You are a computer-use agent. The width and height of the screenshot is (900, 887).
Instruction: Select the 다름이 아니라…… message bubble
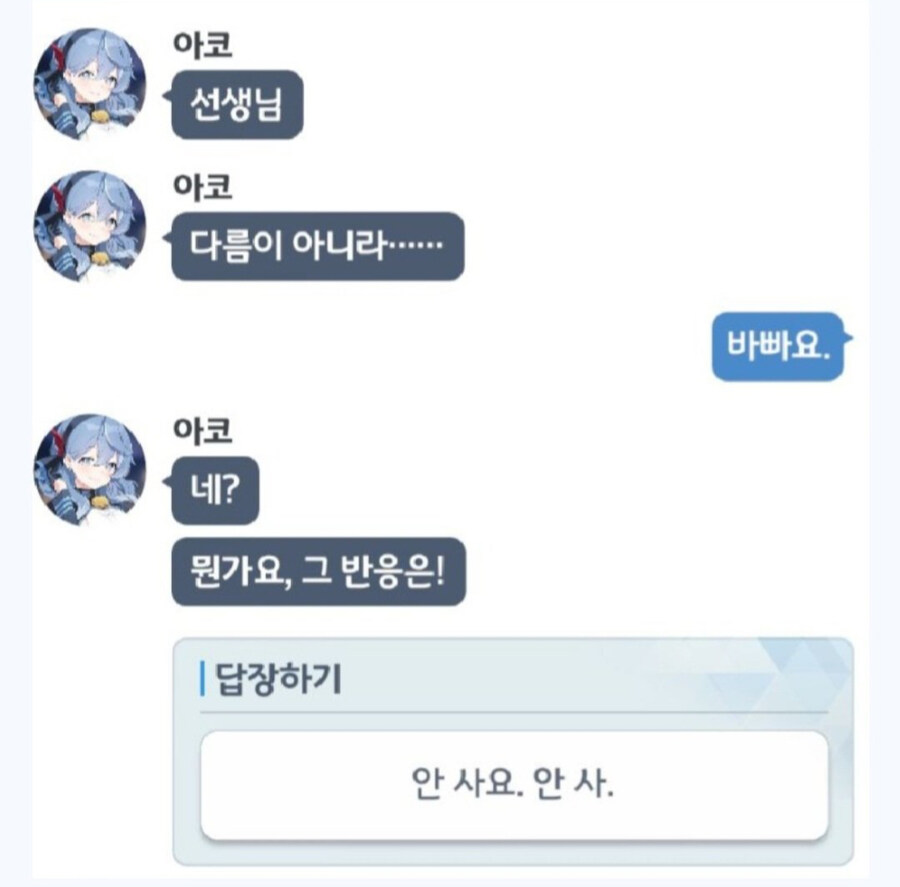(318, 246)
